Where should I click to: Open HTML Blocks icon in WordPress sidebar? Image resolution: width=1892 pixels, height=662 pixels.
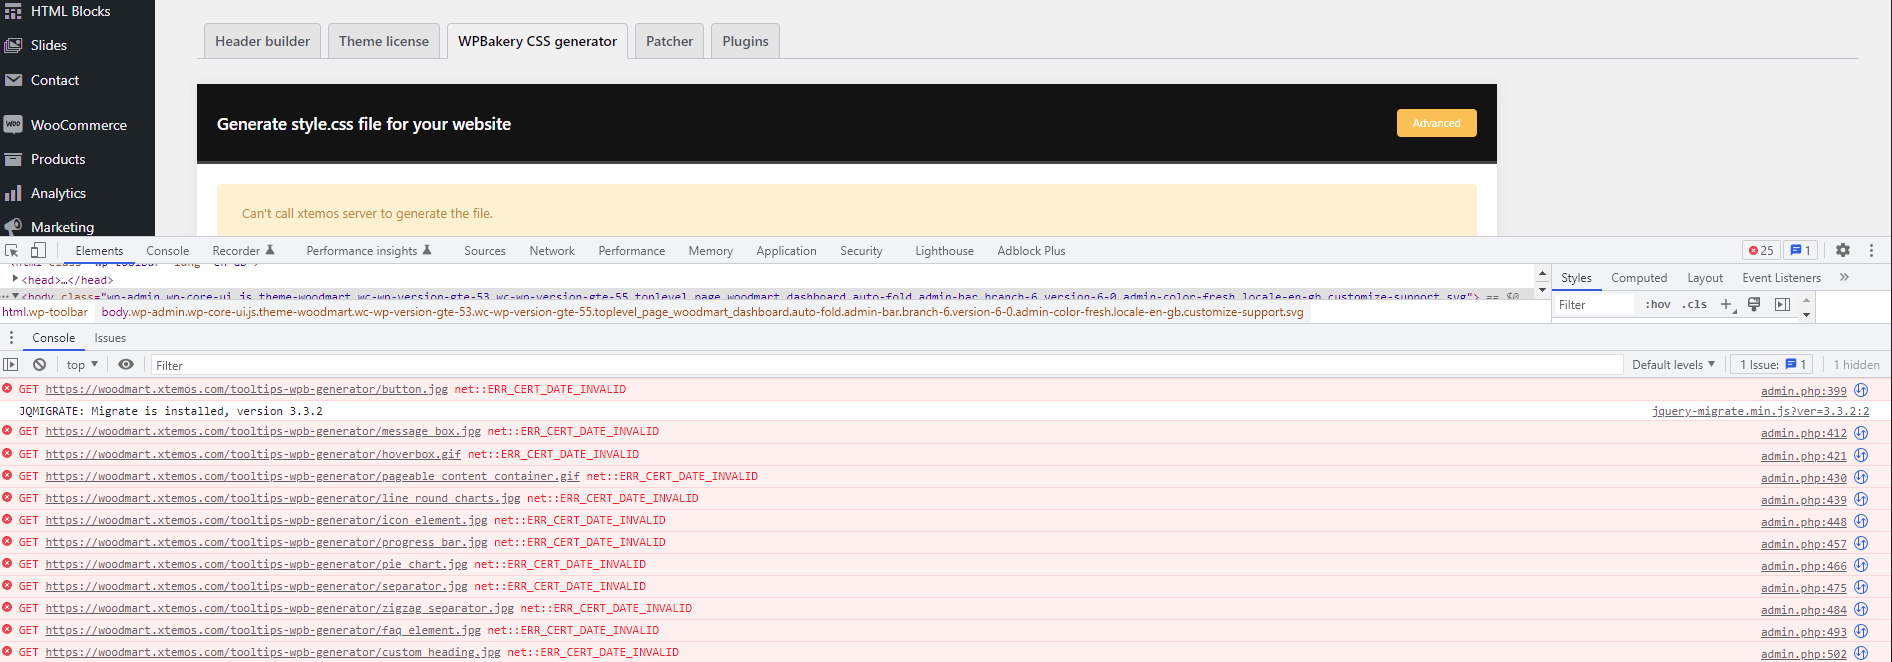13,11
